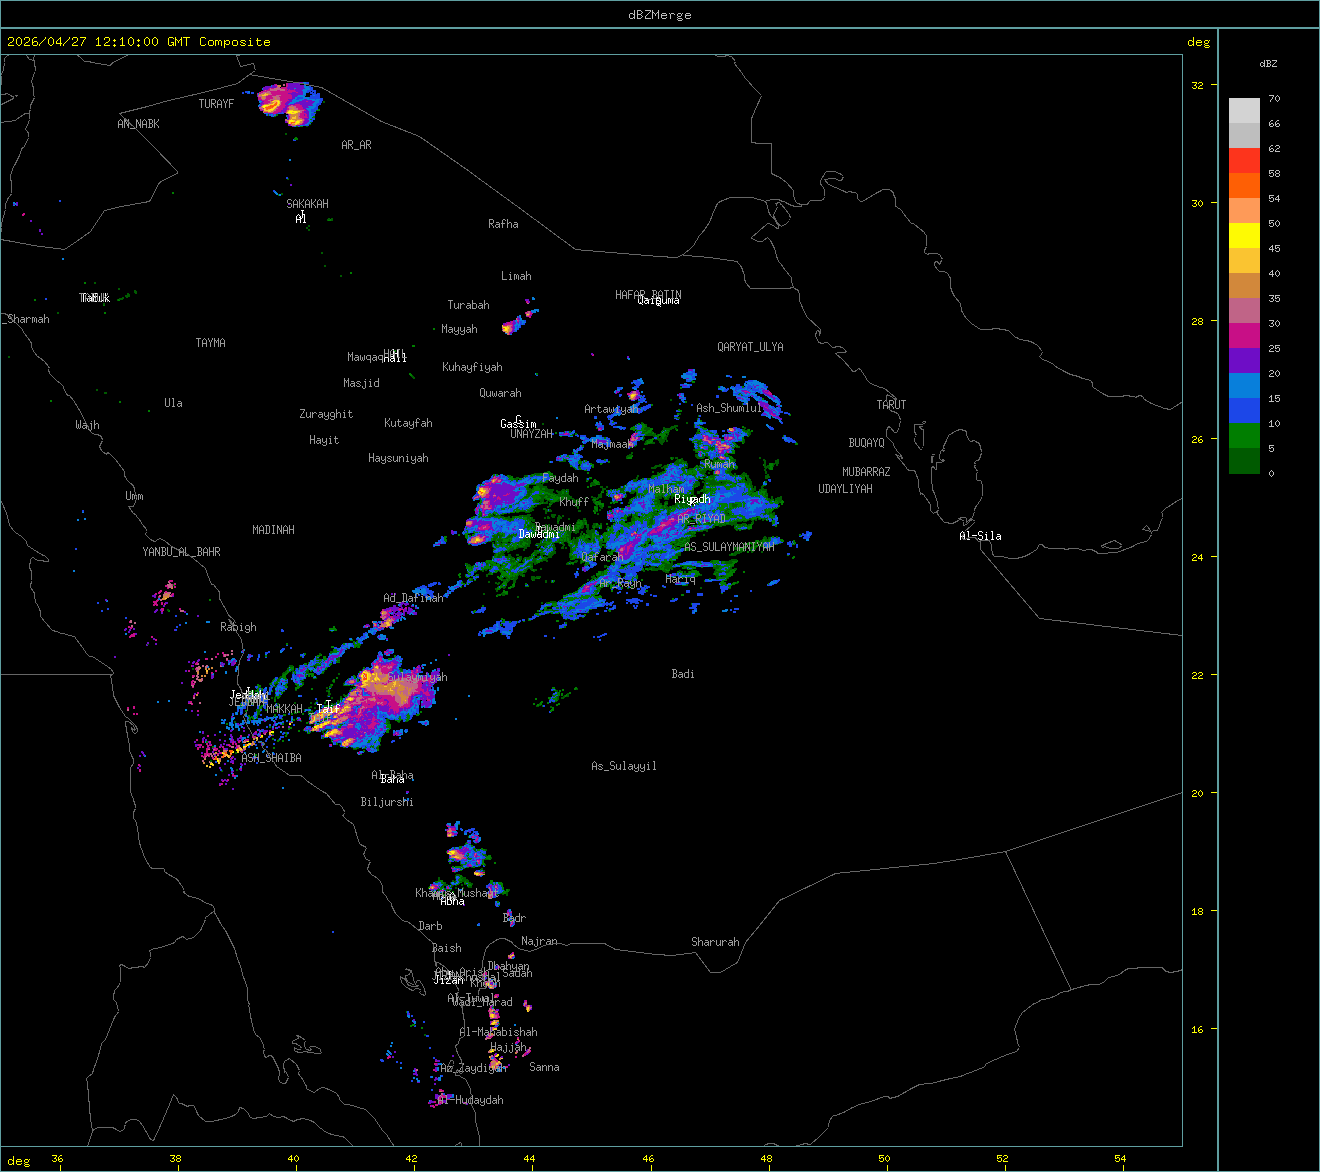This screenshot has height=1172, width=1320.
Task: Click the lightest gray swatch atop the legend
Action: click(x=1244, y=110)
